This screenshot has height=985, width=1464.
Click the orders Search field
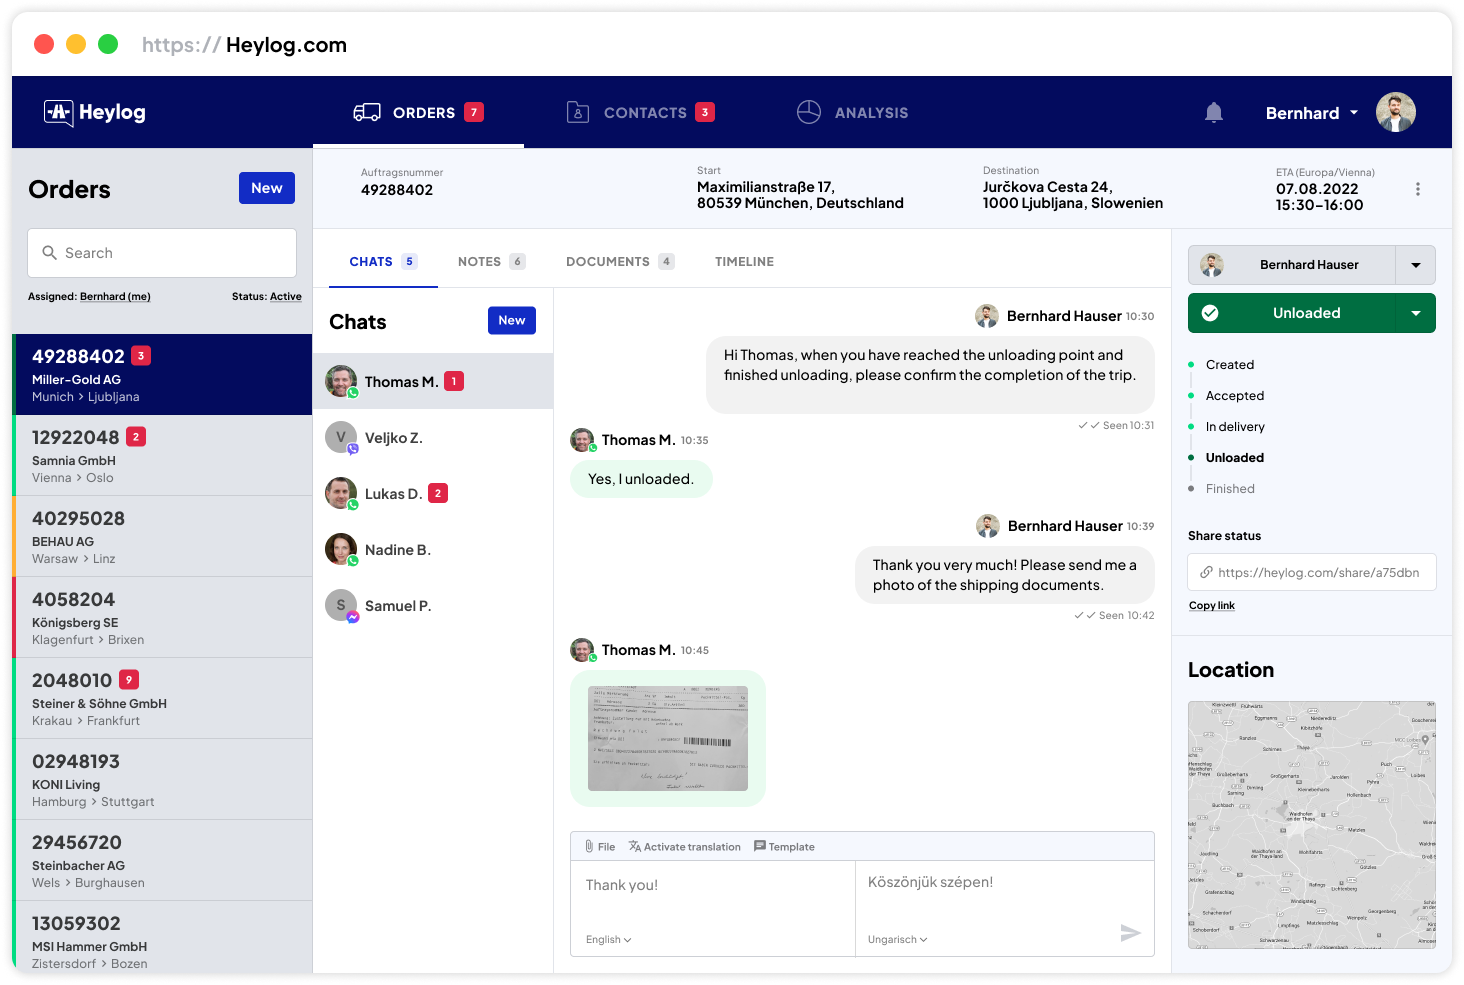coord(162,253)
